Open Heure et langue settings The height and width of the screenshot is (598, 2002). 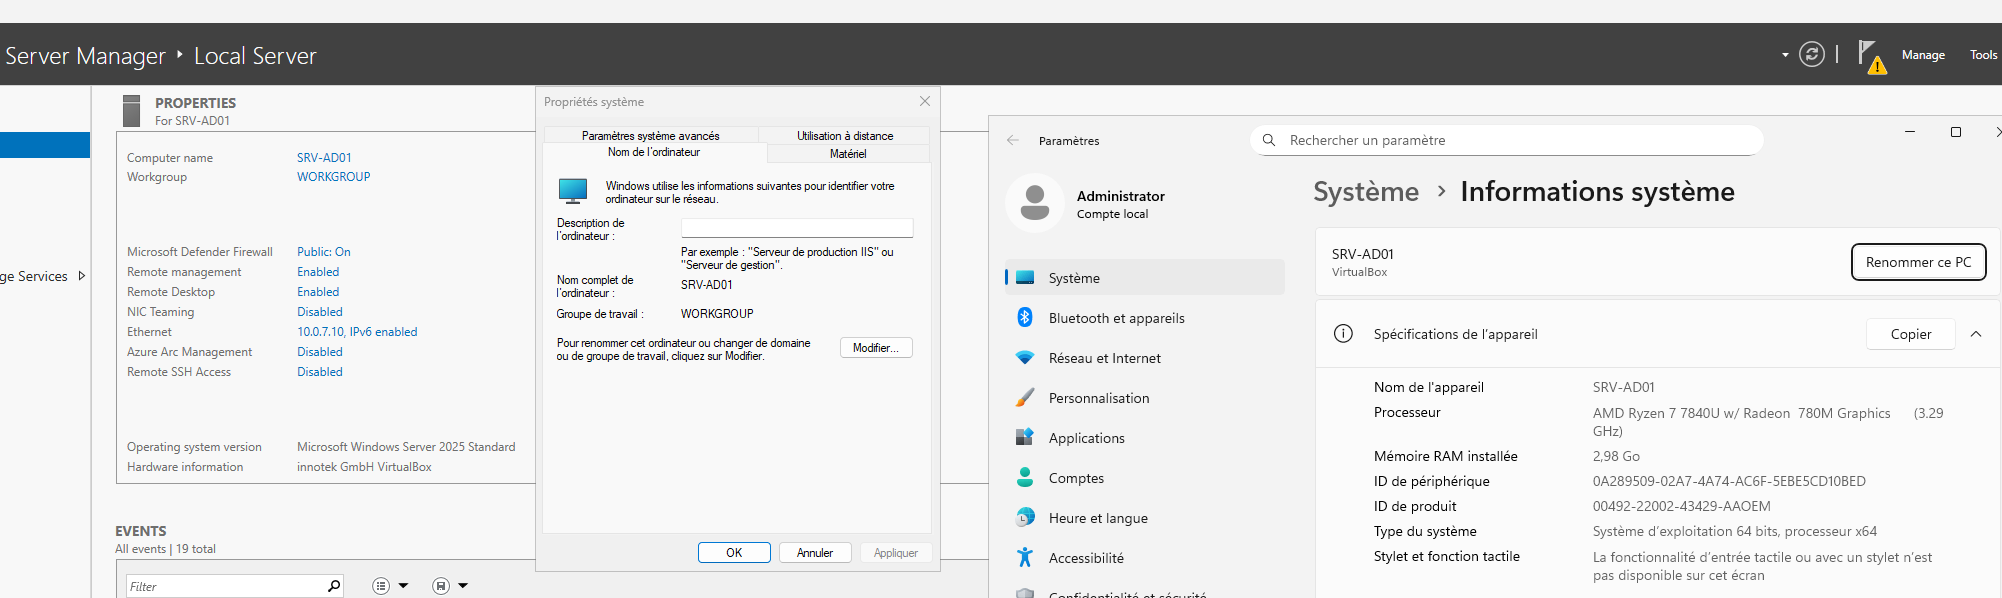tap(1144, 518)
